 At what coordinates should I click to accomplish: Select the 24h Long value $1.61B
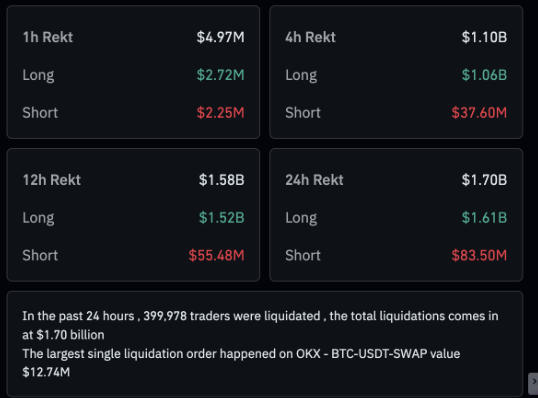coord(484,218)
